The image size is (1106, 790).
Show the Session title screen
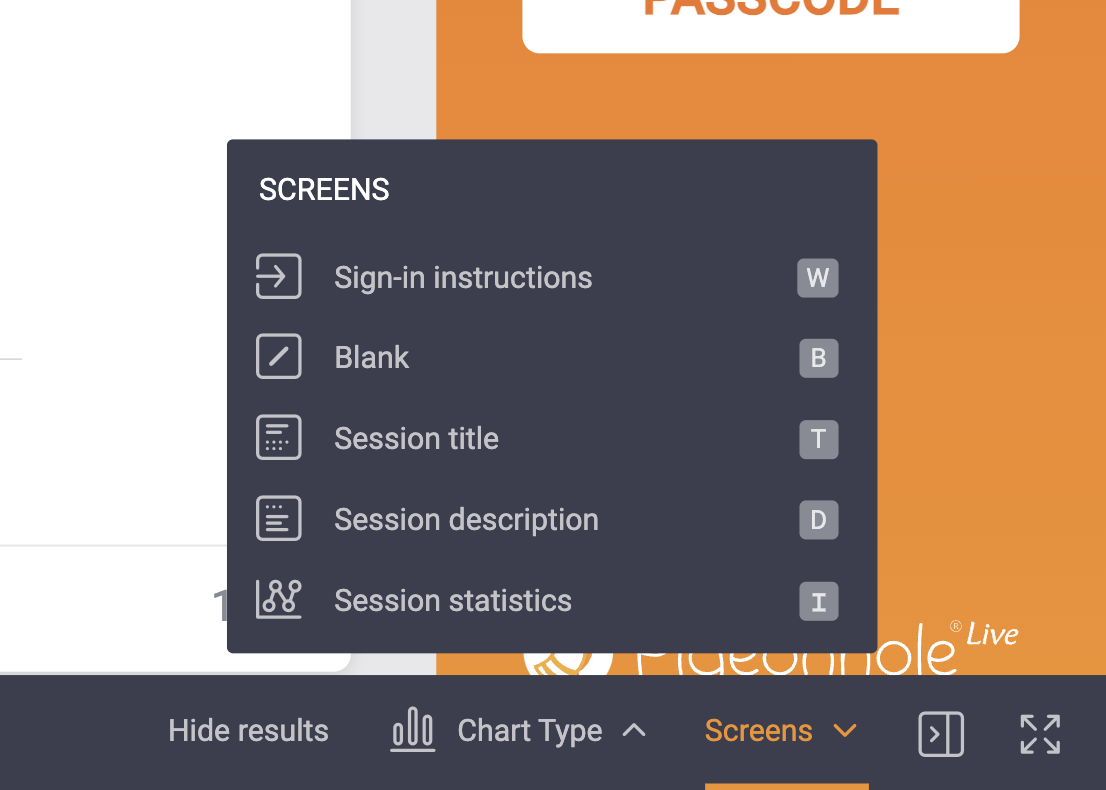click(416, 438)
